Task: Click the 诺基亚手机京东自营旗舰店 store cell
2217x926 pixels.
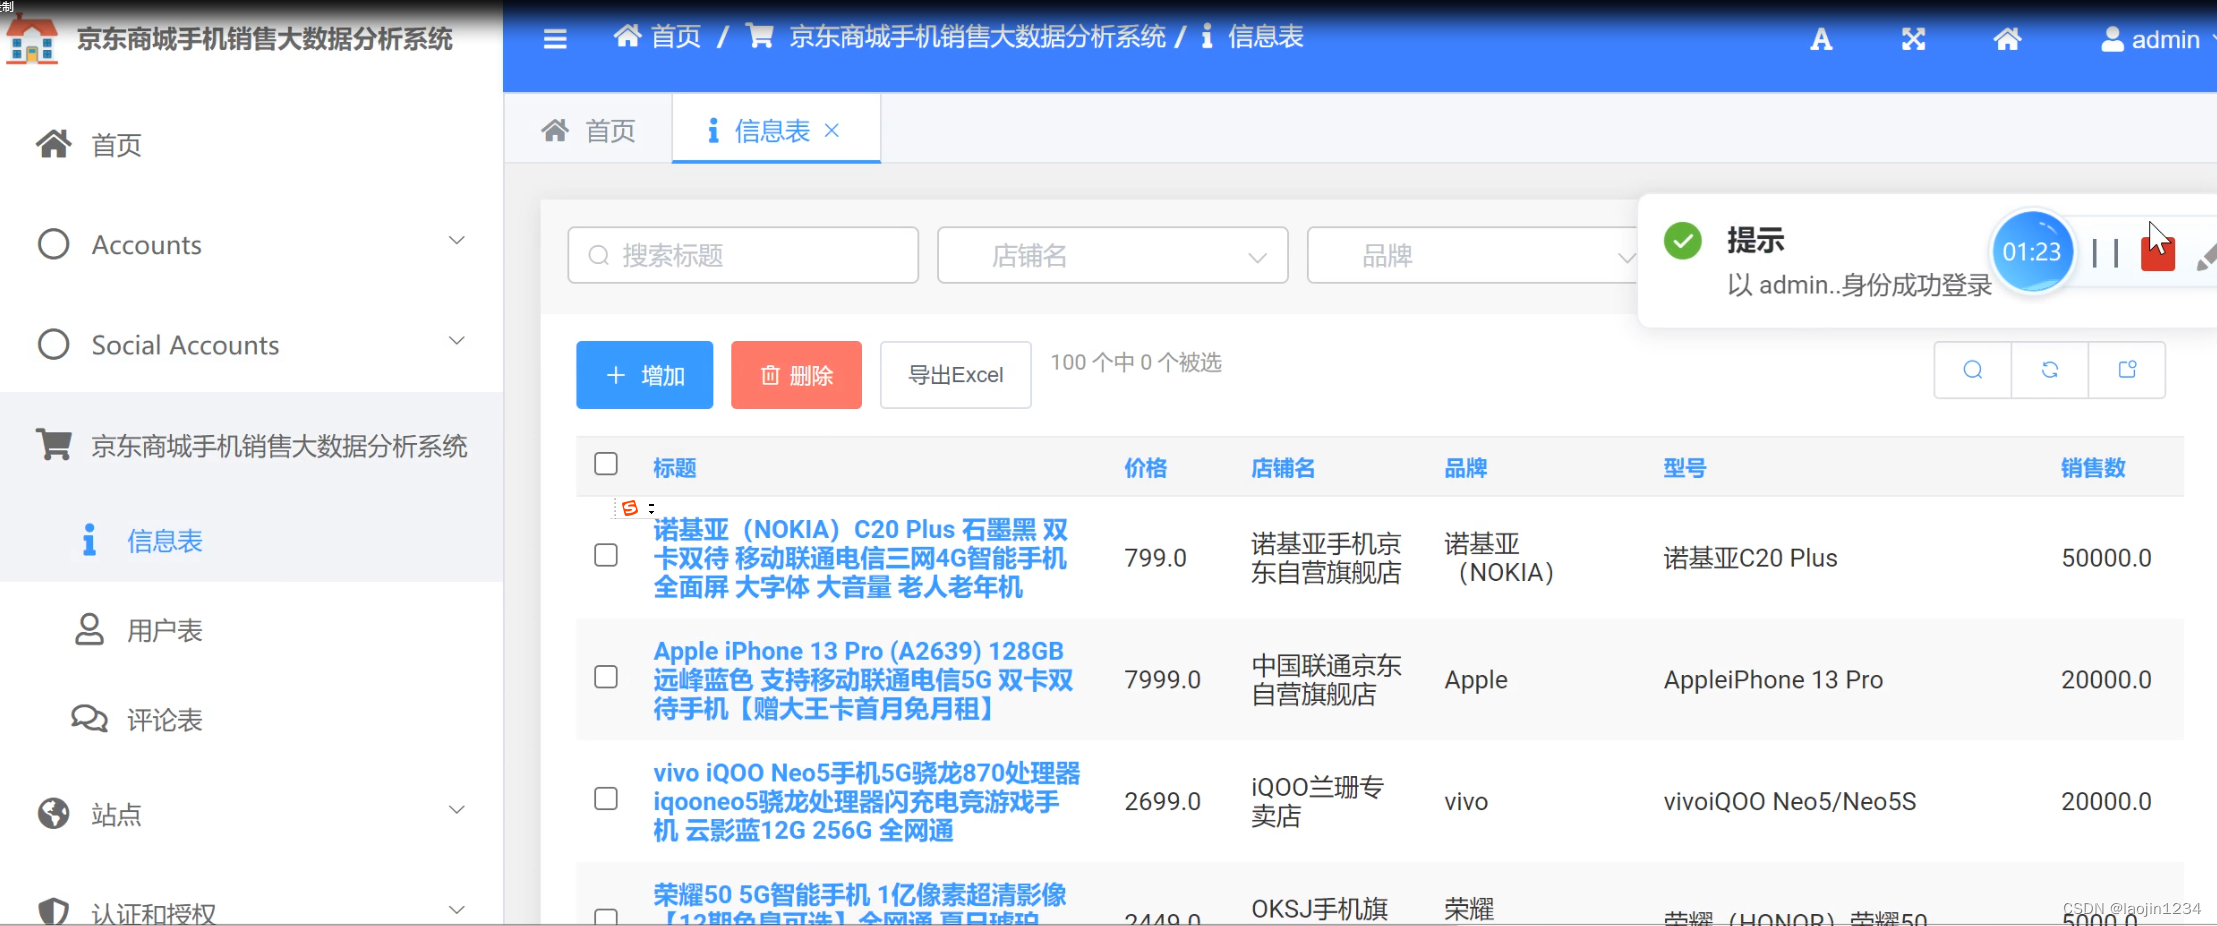Action: tap(1326, 558)
